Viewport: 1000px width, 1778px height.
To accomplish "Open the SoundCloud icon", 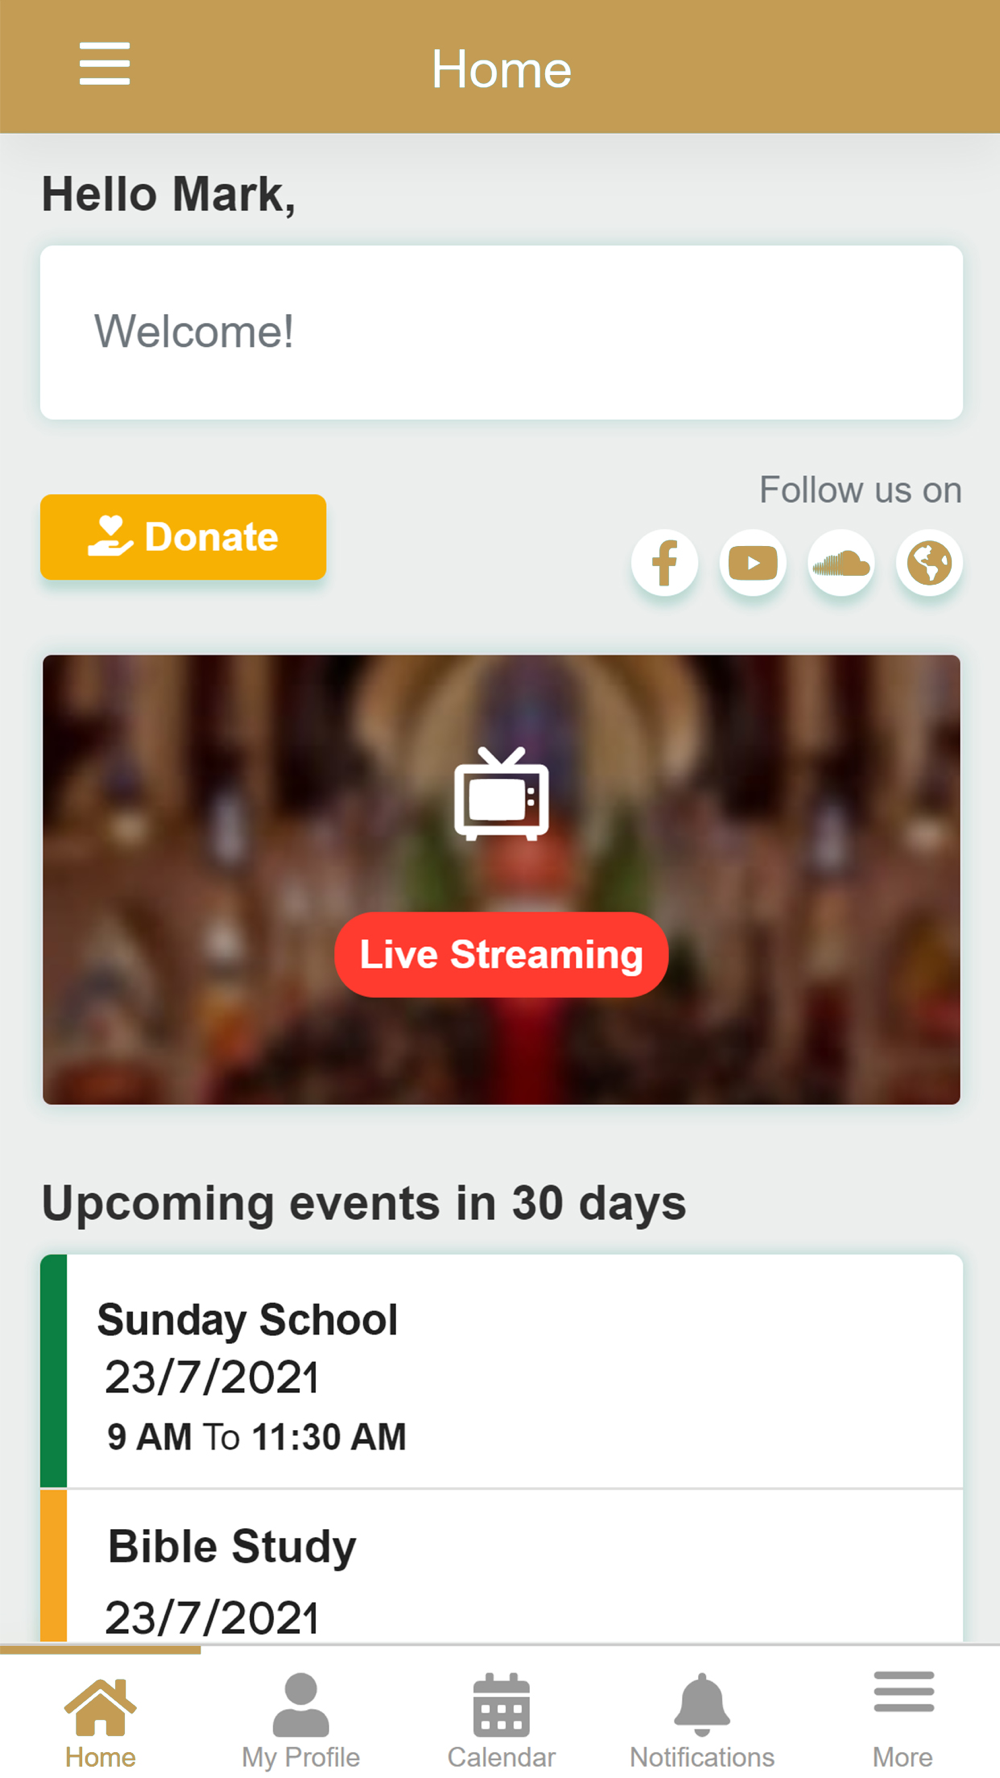I will coord(841,563).
